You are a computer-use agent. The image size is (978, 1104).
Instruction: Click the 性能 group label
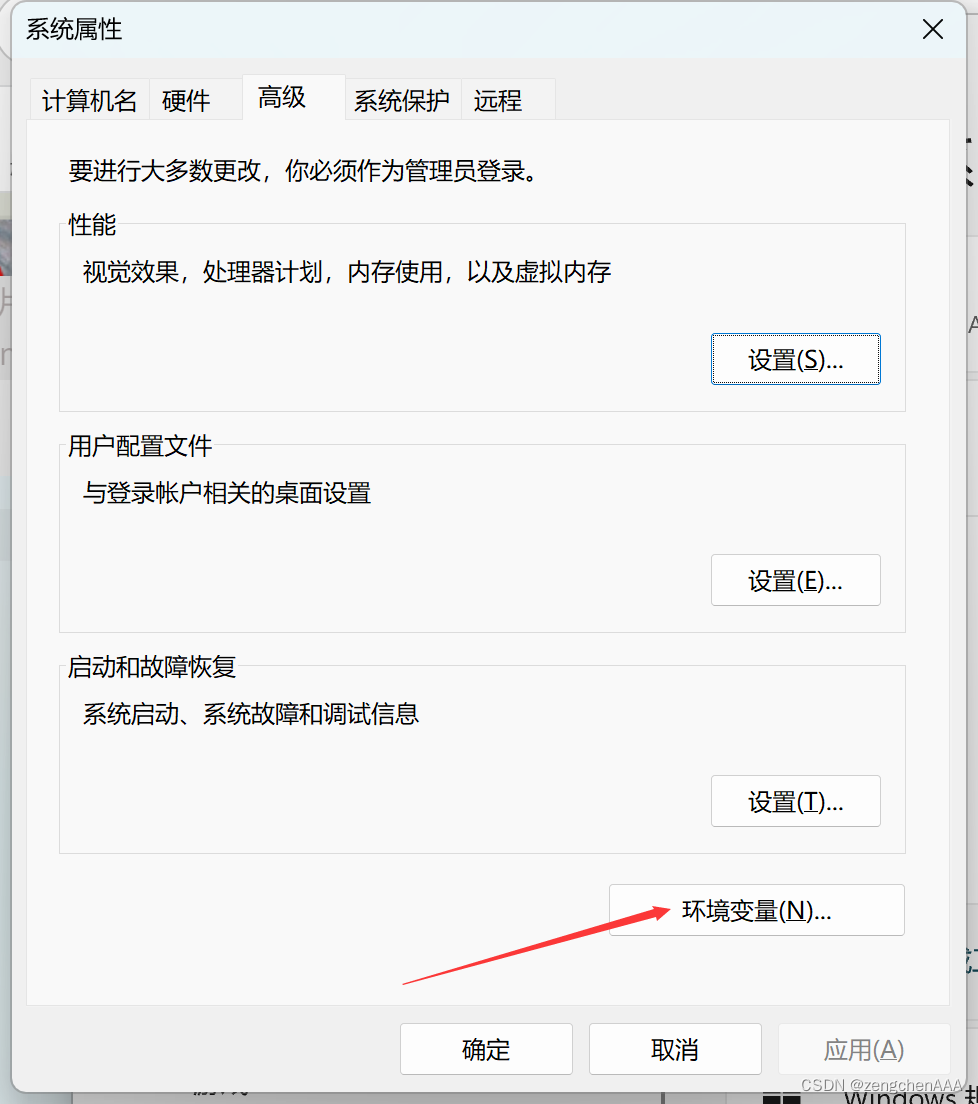(92, 225)
